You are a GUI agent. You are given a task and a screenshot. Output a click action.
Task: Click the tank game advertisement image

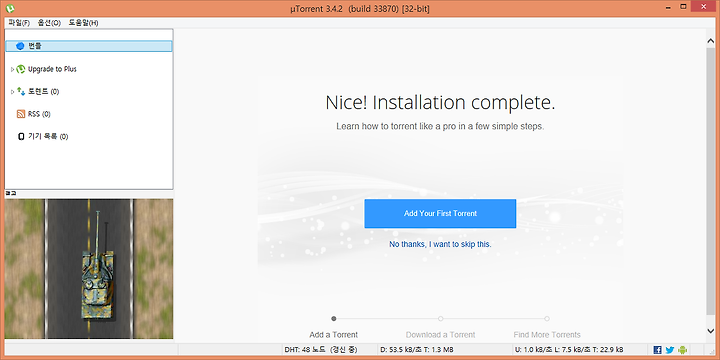coord(89,269)
